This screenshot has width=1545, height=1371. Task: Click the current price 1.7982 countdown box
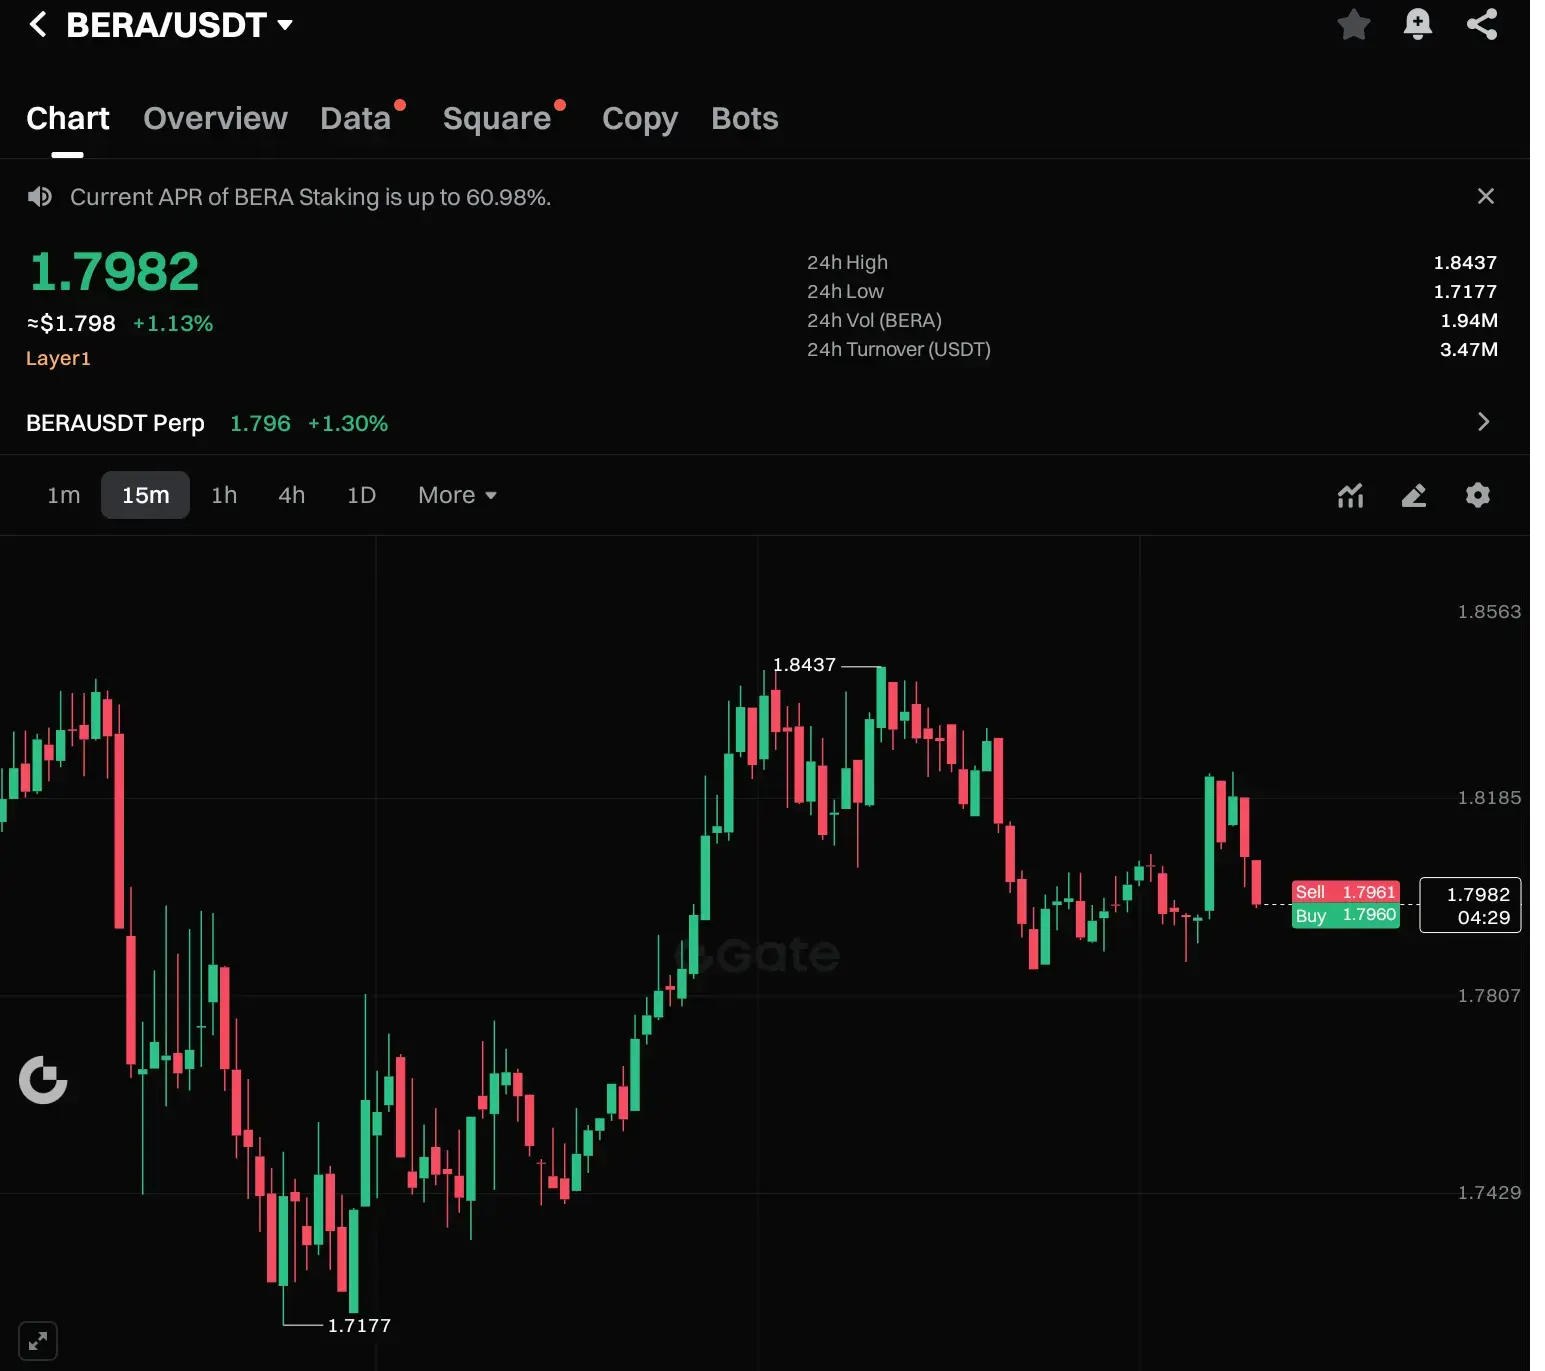tap(1470, 905)
